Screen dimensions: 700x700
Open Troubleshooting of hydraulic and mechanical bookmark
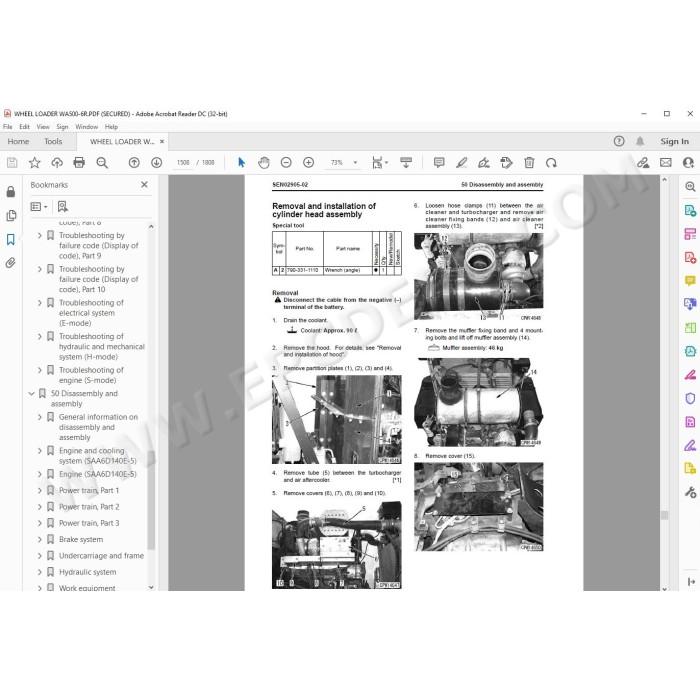tap(102, 346)
